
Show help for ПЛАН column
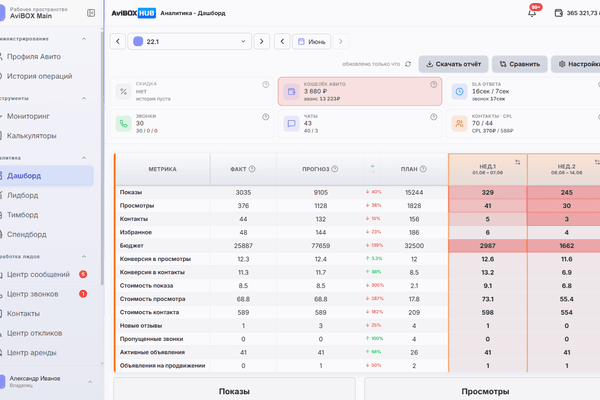tap(423, 169)
